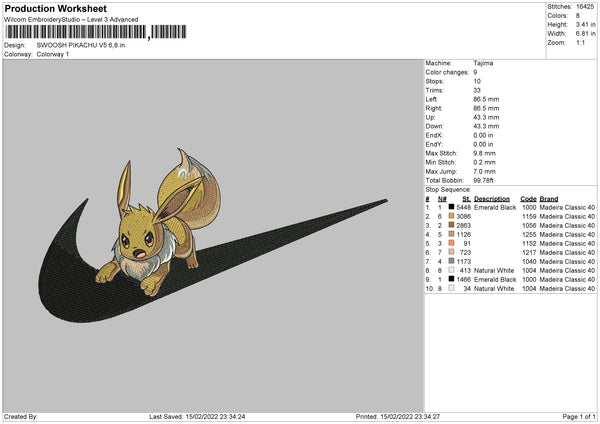Click the Height value "3.41 in"
Image resolution: width=600 pixels, height=424 pixels.
coord(585,24)
